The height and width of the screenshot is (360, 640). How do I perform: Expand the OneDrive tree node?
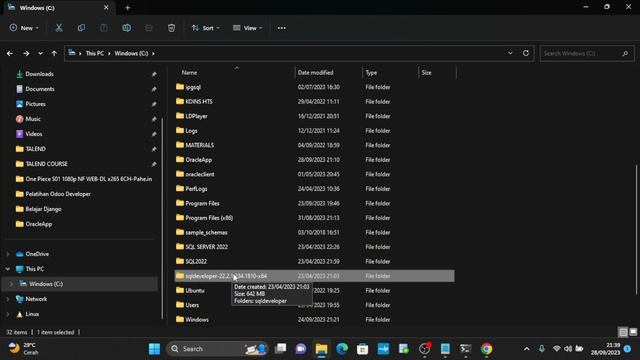[x=8, y=254]
